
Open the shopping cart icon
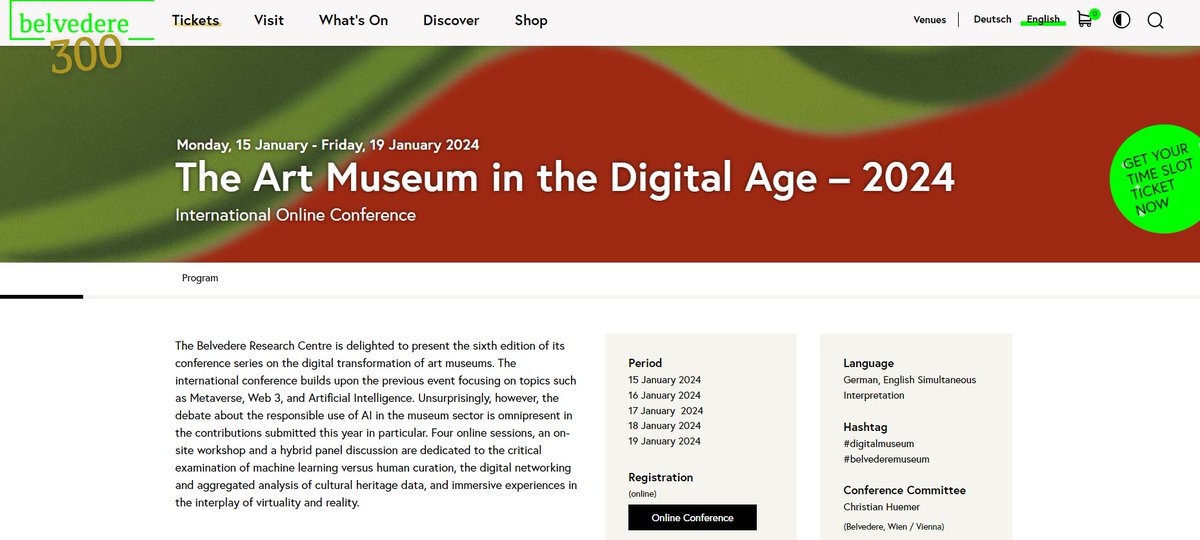pyautogui.click(x=1086, y=19)
